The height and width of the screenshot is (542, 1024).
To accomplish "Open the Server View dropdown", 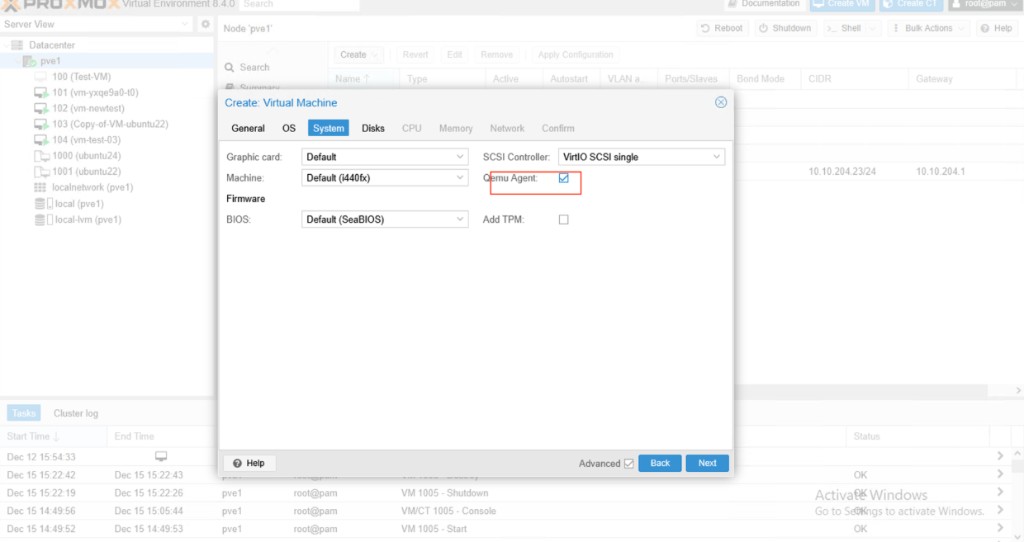I will point(95,24).
